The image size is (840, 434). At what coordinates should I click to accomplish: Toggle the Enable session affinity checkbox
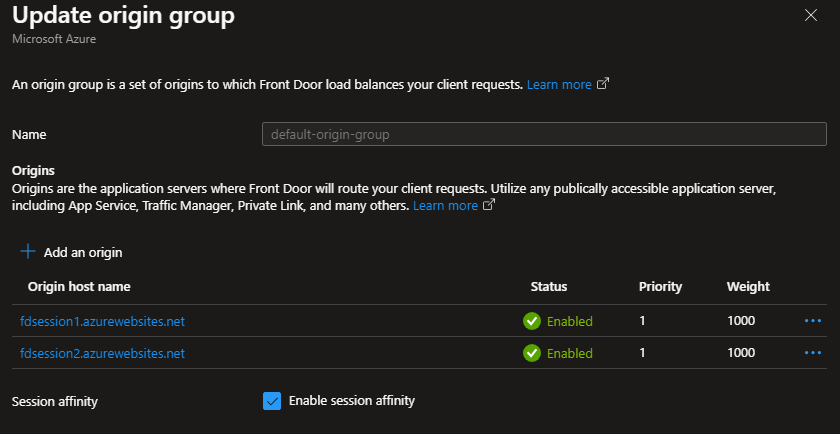272,401
